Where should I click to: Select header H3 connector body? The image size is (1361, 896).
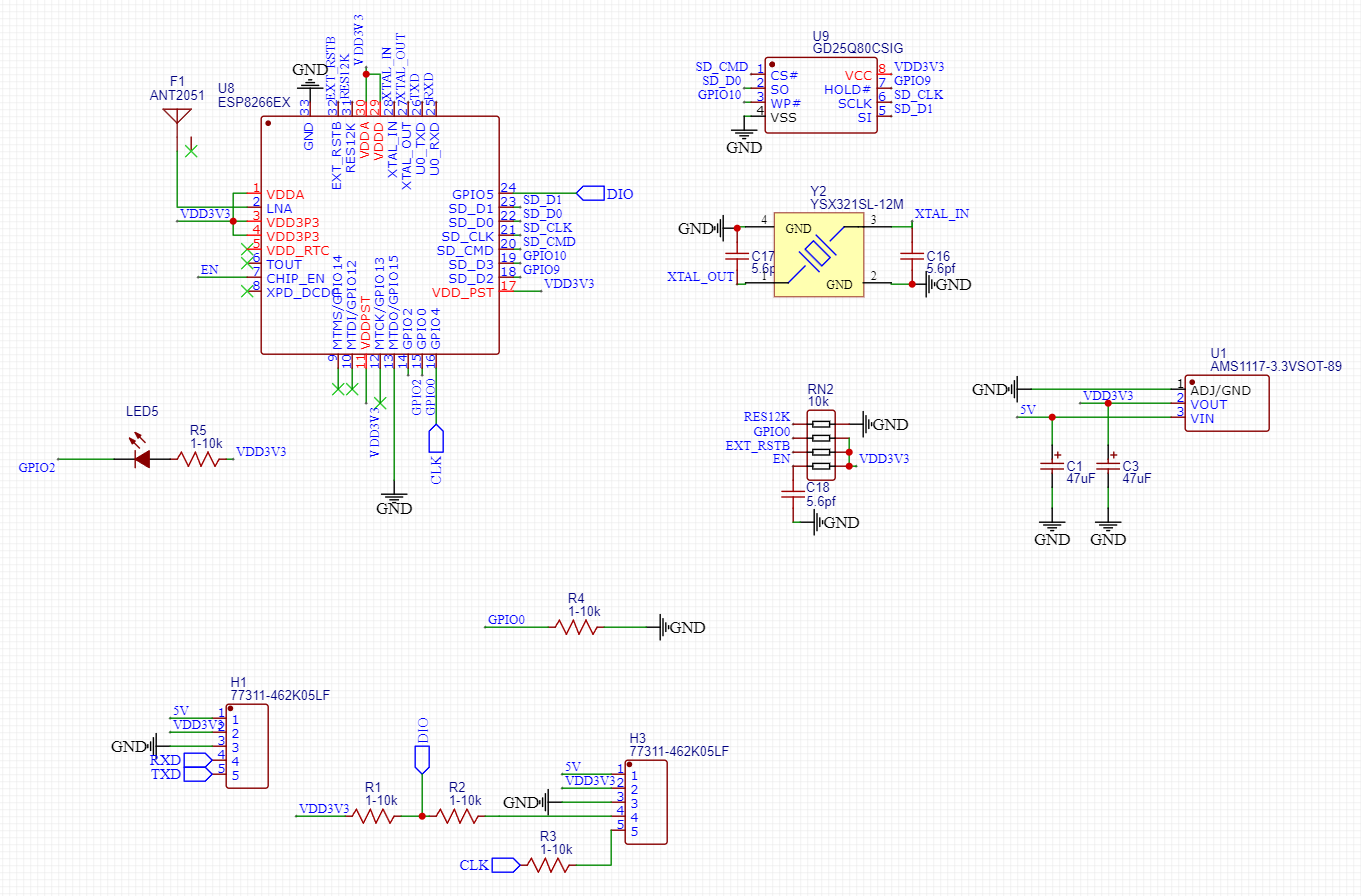tap(646, 802)
